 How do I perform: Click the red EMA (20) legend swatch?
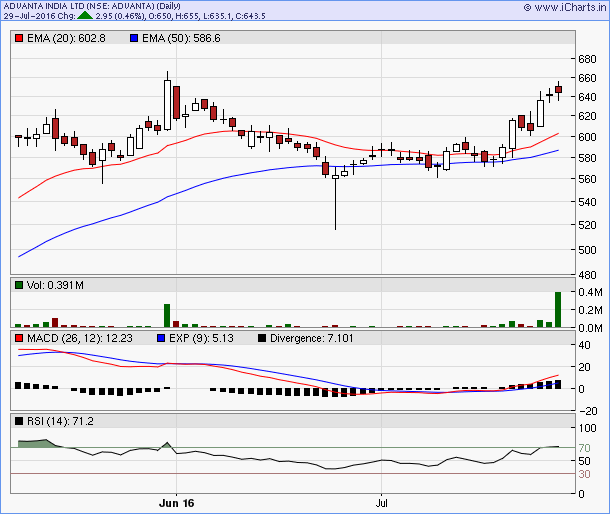(19, 38)
